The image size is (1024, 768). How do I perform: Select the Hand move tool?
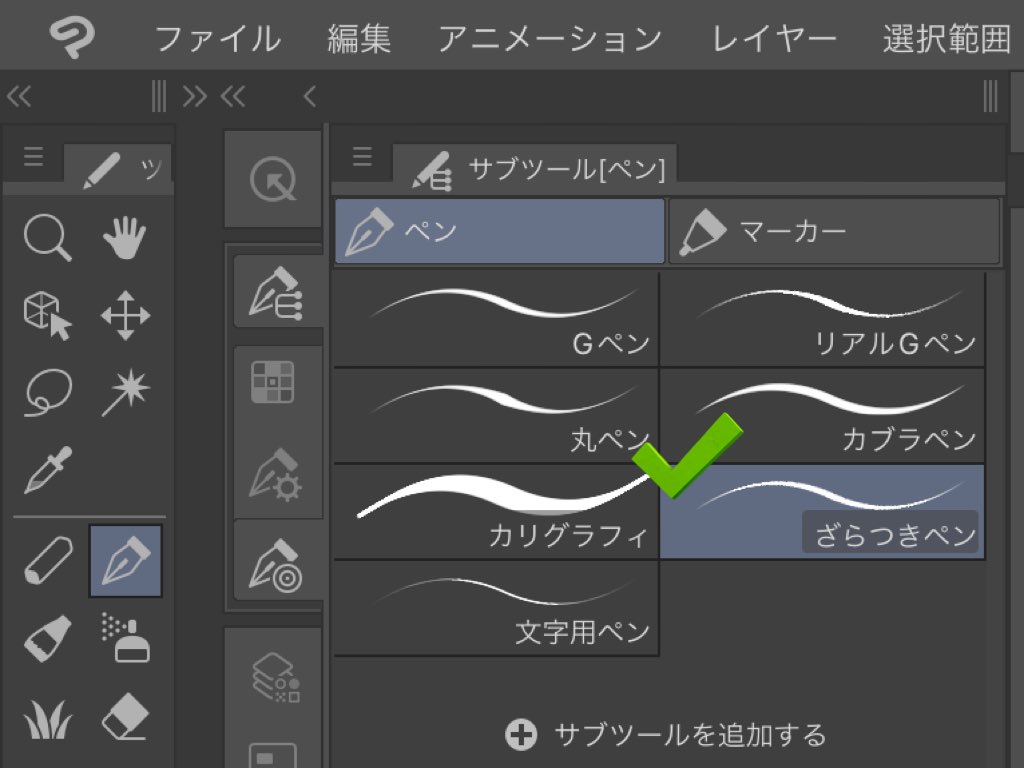(x=125, y=239)
